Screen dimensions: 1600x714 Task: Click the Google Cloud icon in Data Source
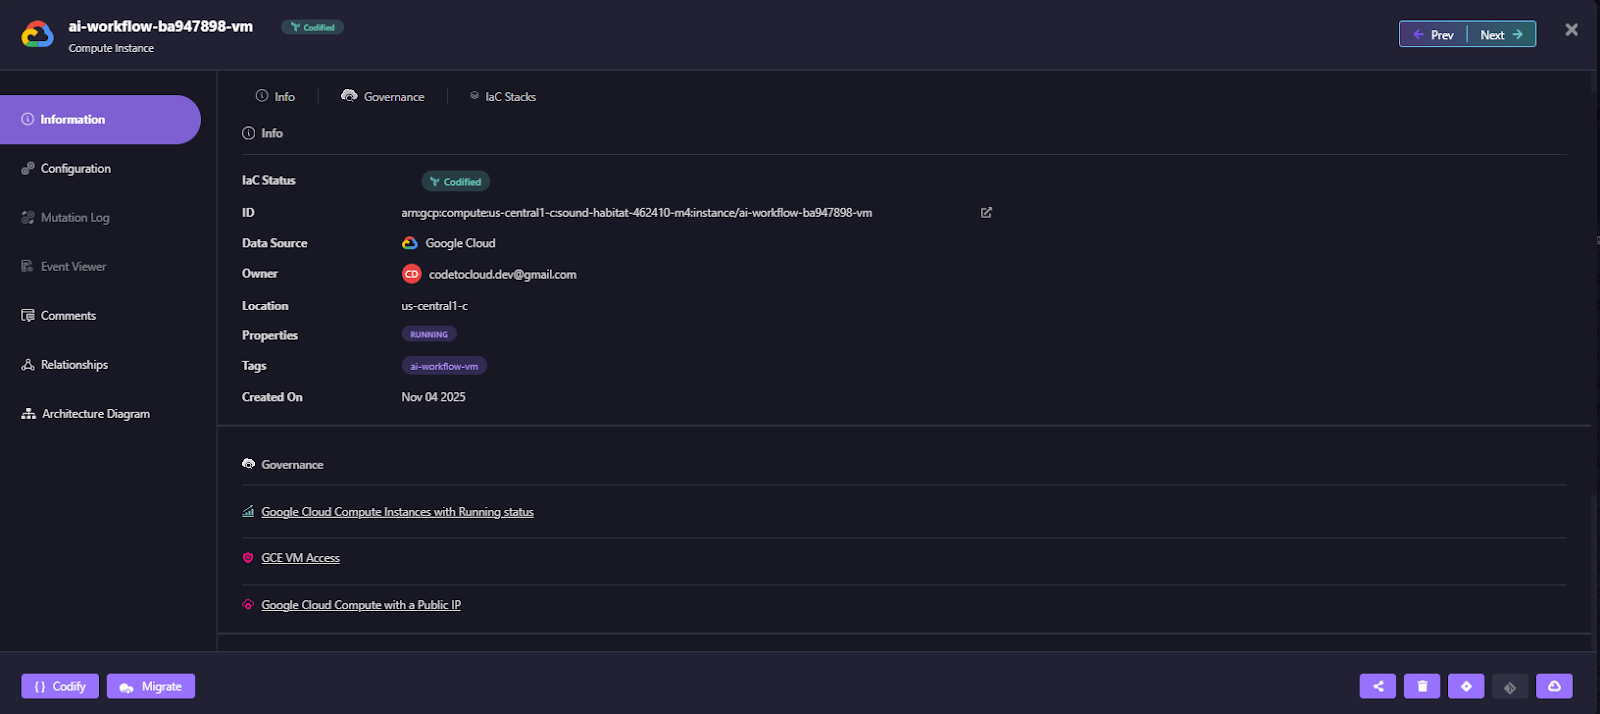click(410, 243)
